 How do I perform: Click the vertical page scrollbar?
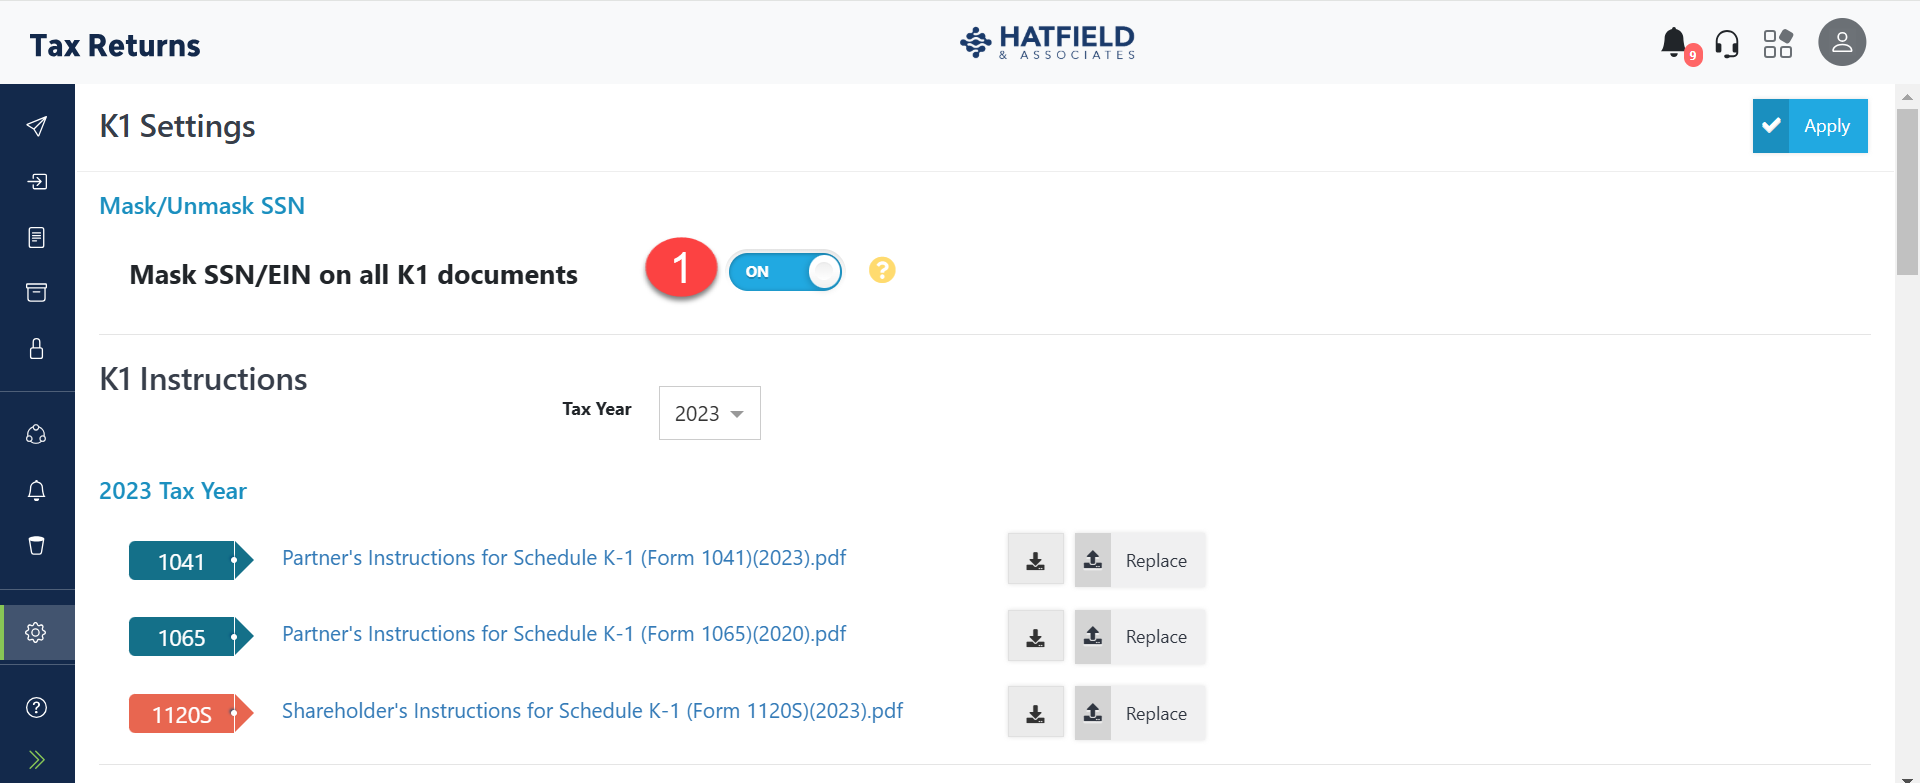(1907, 190)
